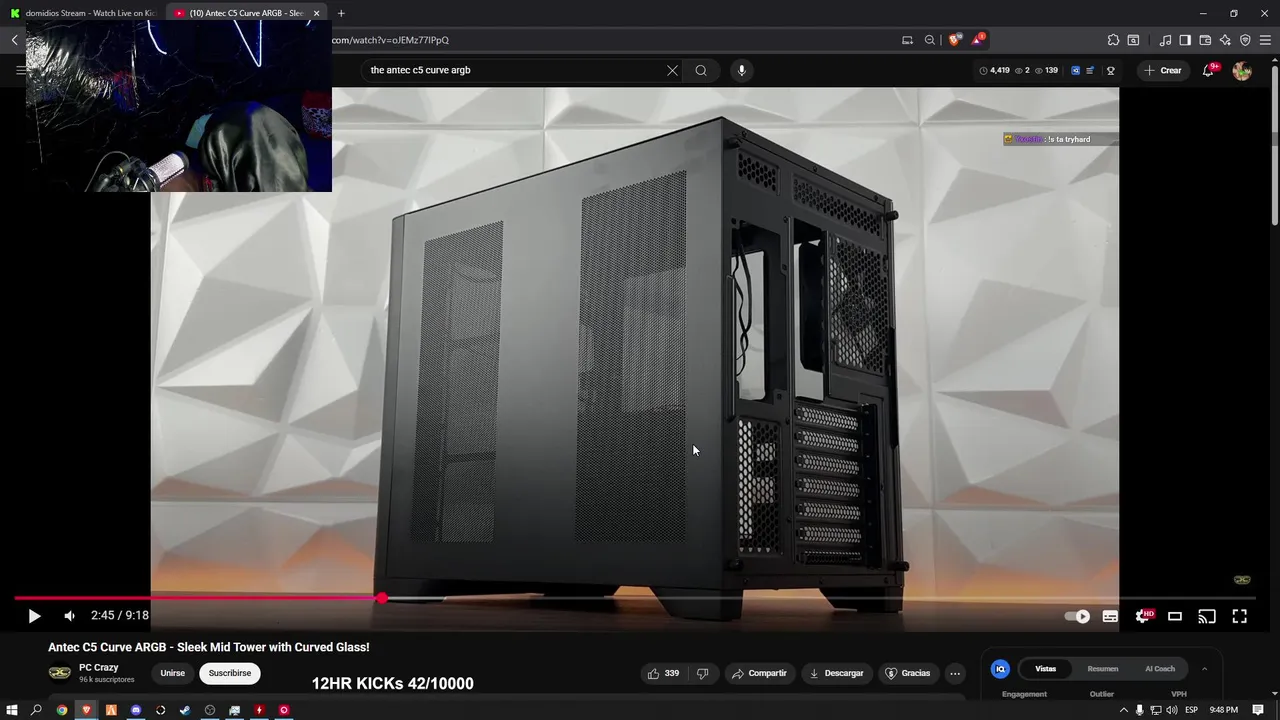The image size is (1280, 720).
Task: Open the Brave Wallet icon
Action: coord(1205,40)
